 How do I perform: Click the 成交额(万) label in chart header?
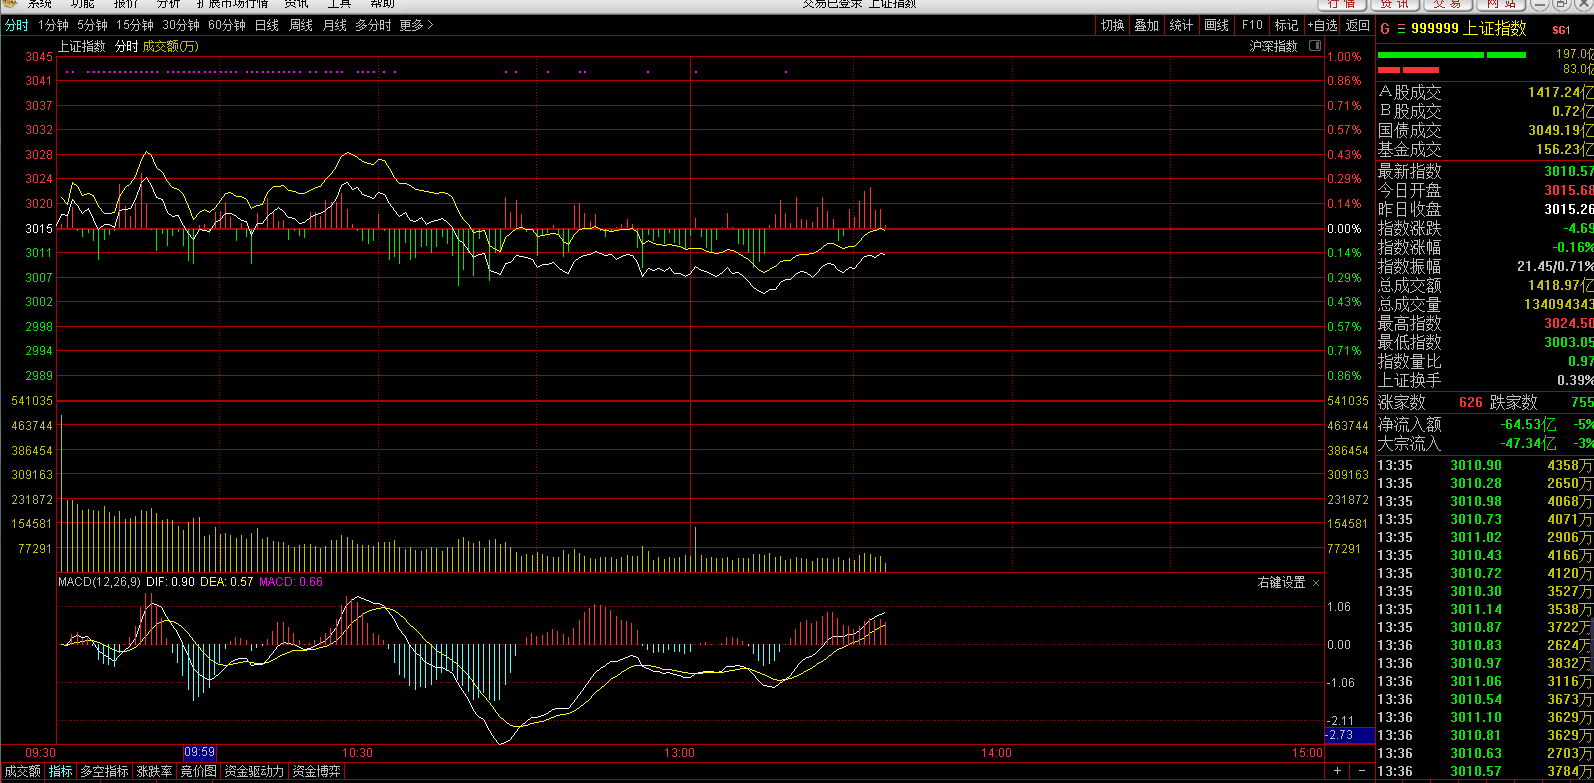click(170, 46)
